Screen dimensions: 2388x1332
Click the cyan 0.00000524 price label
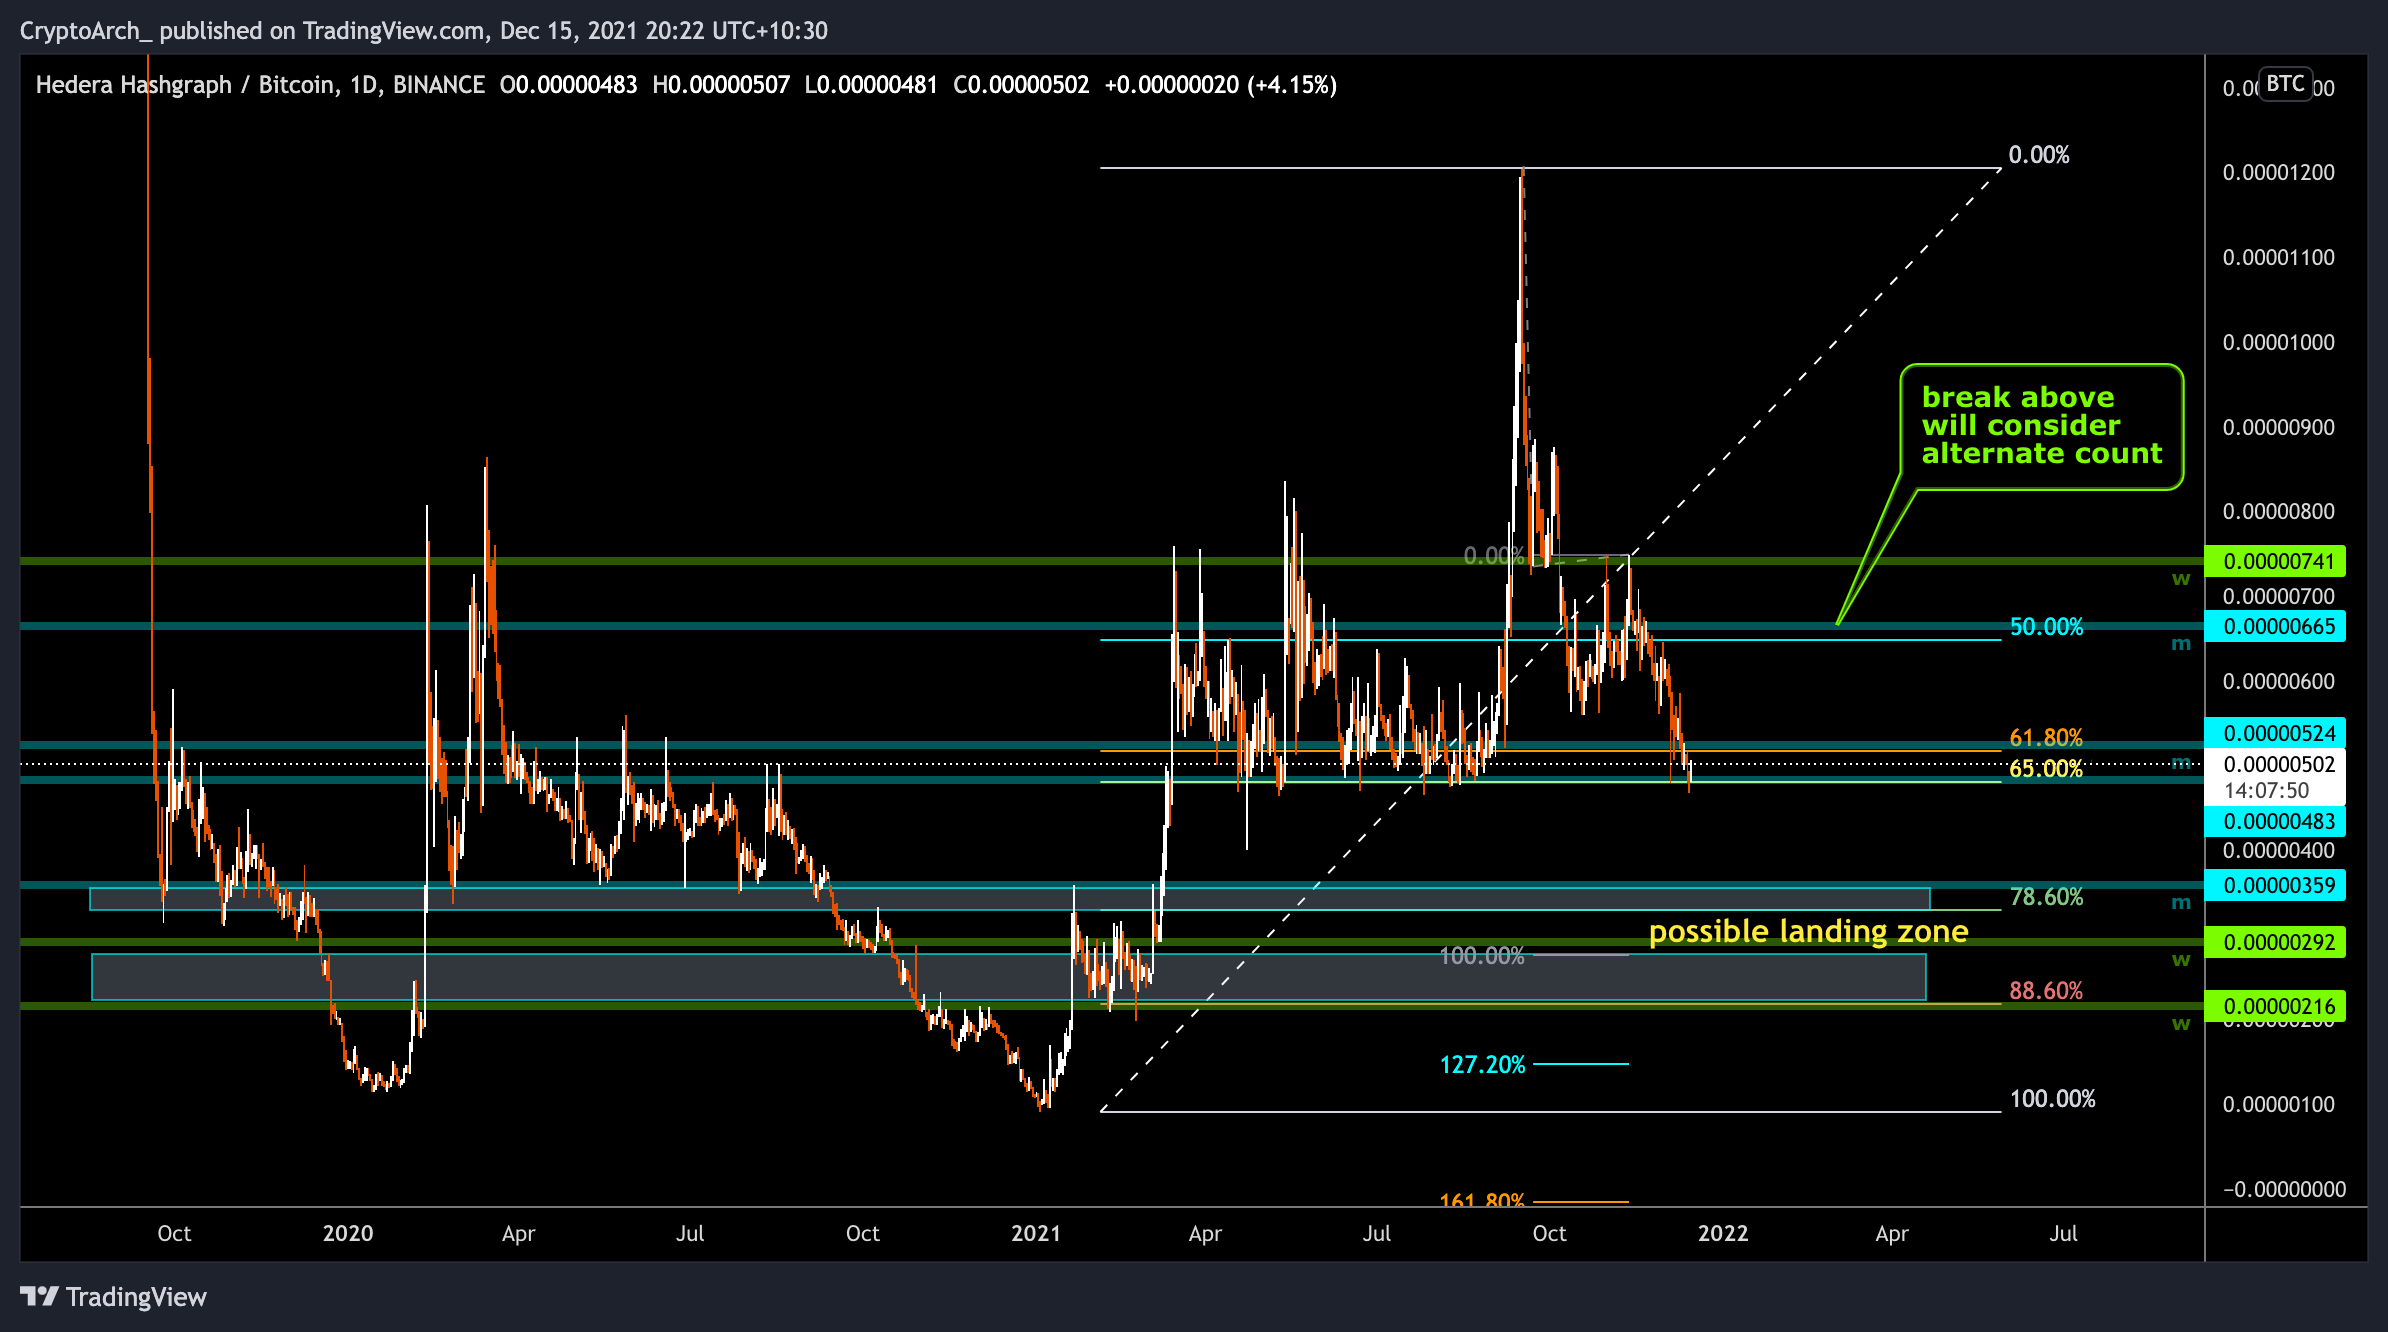(x=2275, y=733)
